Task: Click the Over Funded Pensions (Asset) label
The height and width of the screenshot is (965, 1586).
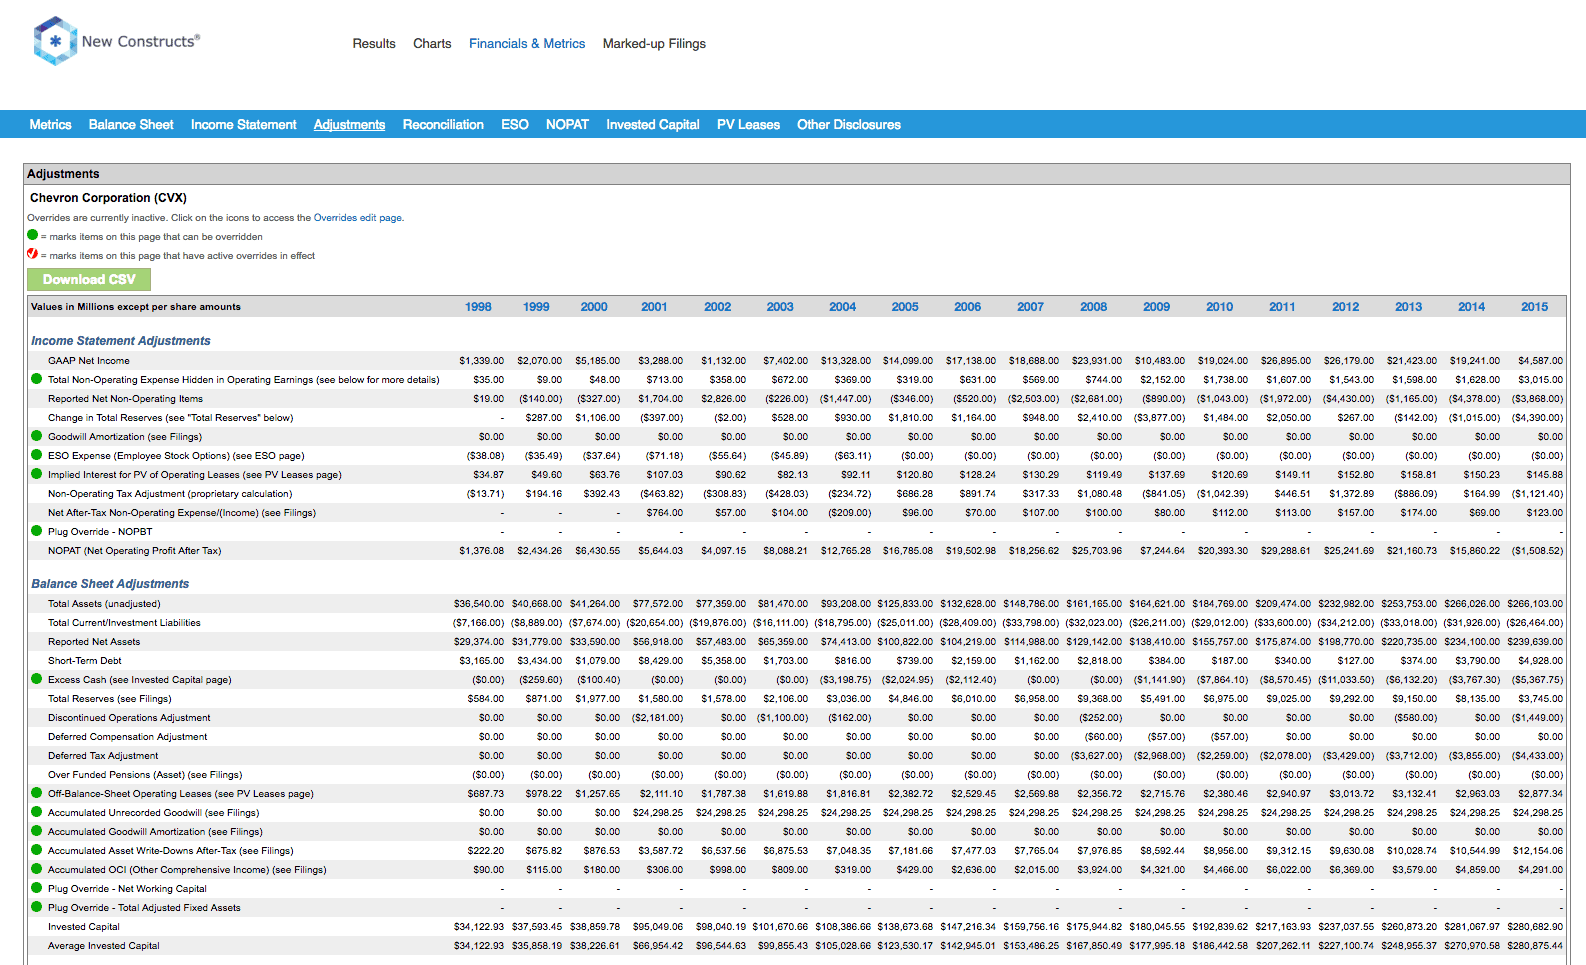Action: (x=145, y=775)
